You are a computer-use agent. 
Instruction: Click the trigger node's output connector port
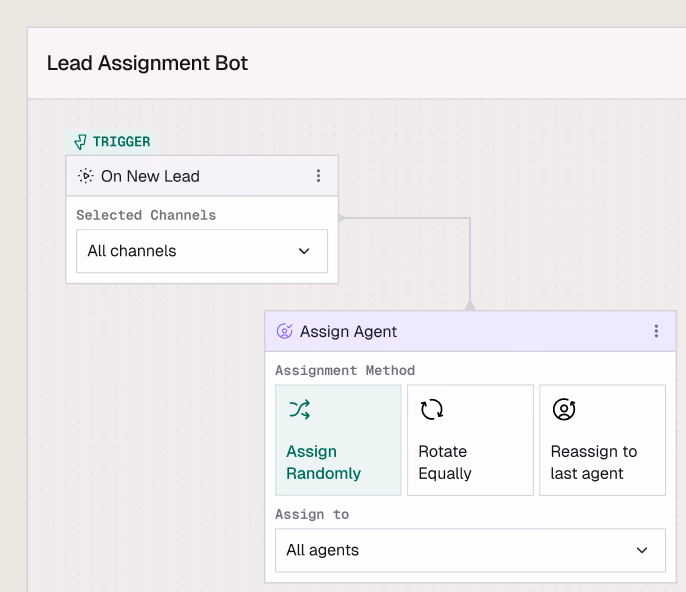point(341,217)
